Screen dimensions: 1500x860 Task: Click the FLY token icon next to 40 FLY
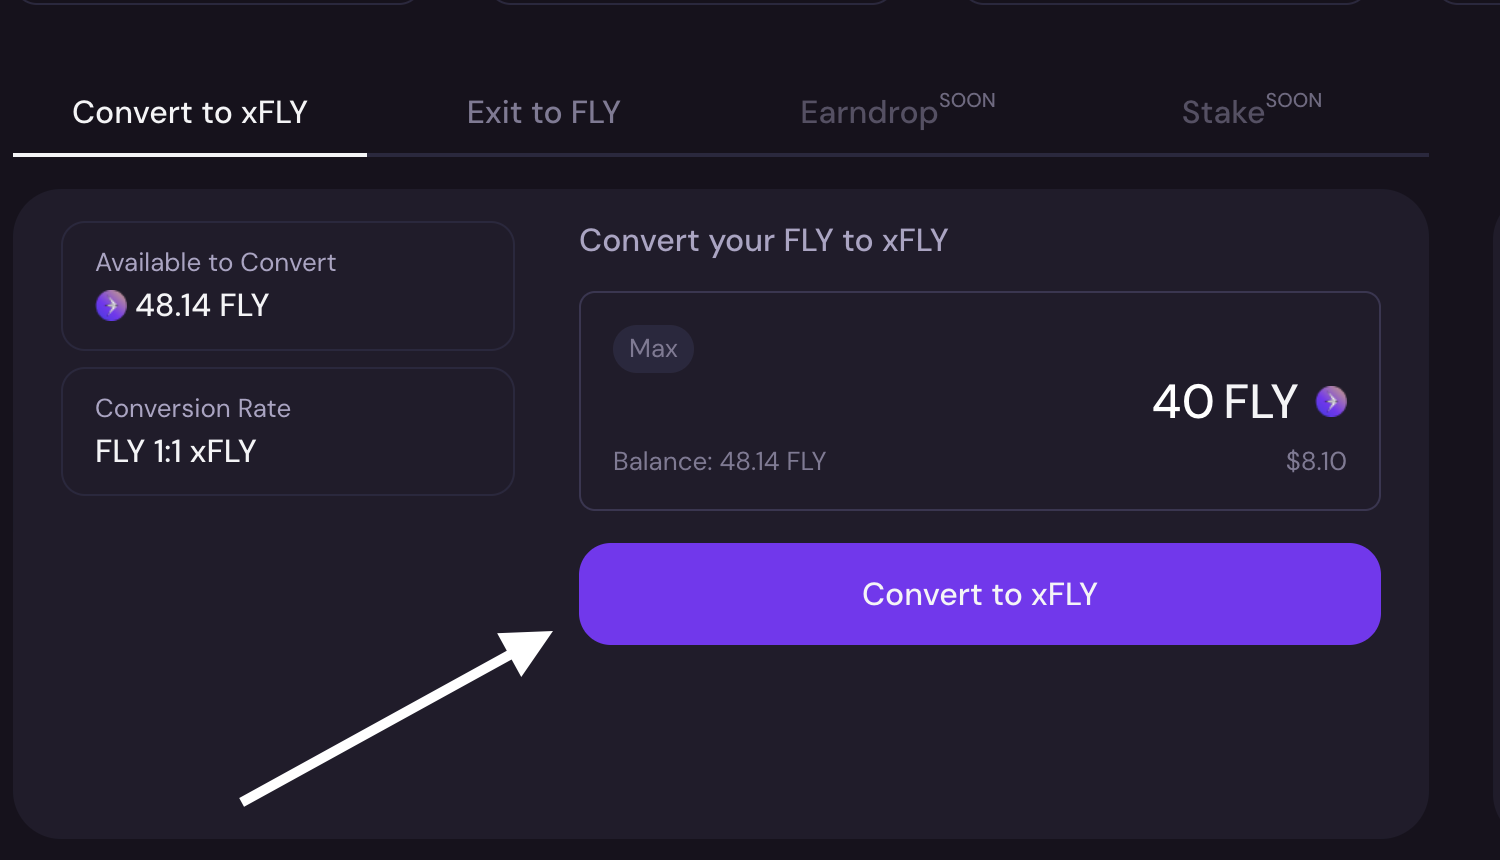(1331, 402)
